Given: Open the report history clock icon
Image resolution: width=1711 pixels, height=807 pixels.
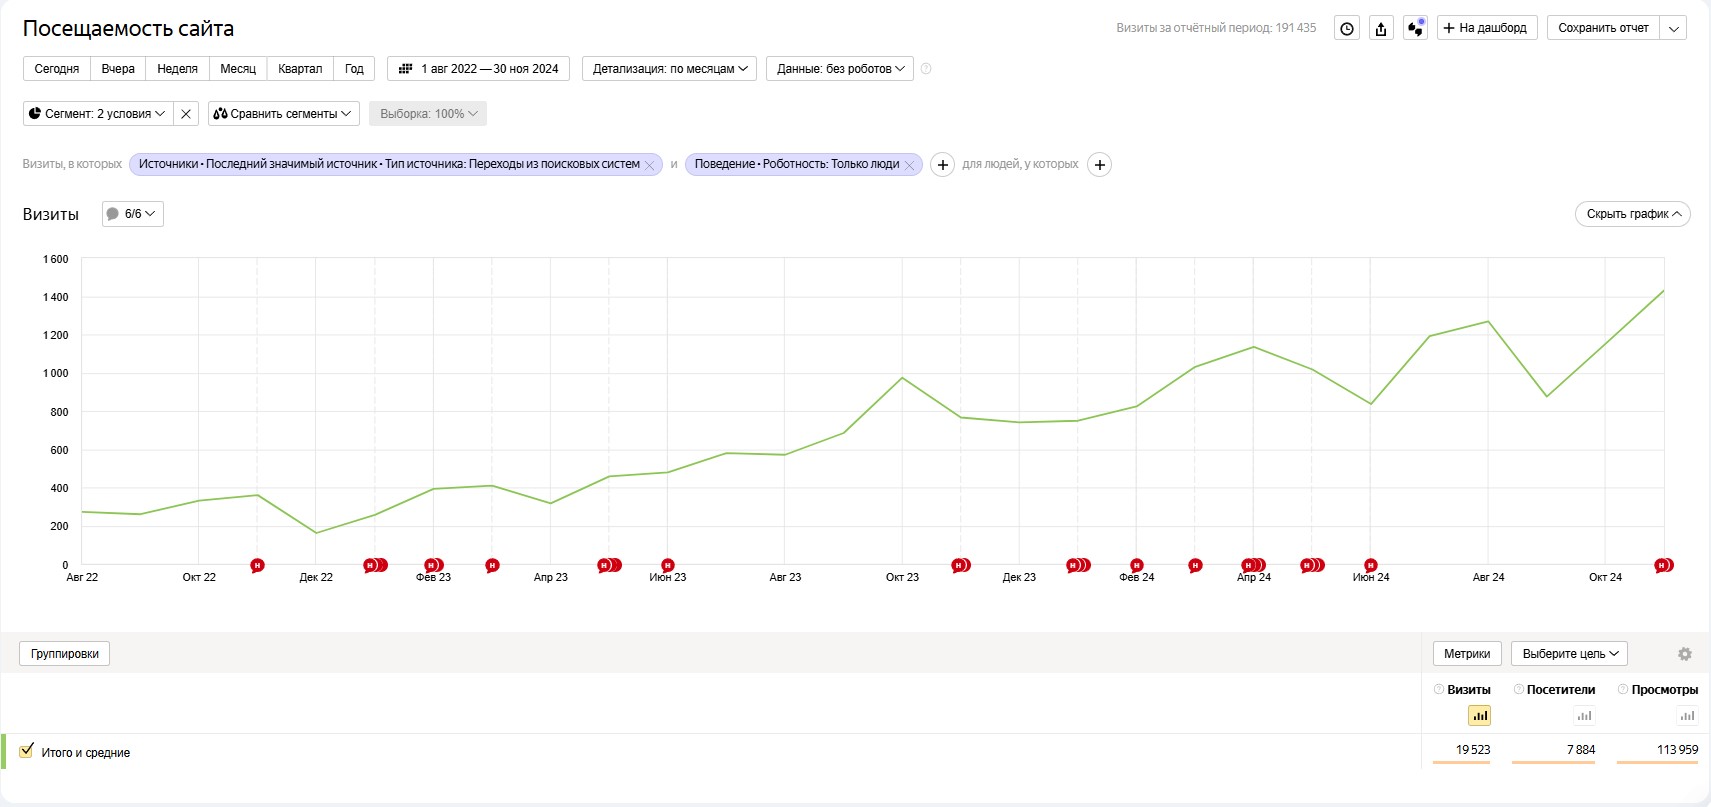Looking at the screenshot, I should coord(1347,29).
